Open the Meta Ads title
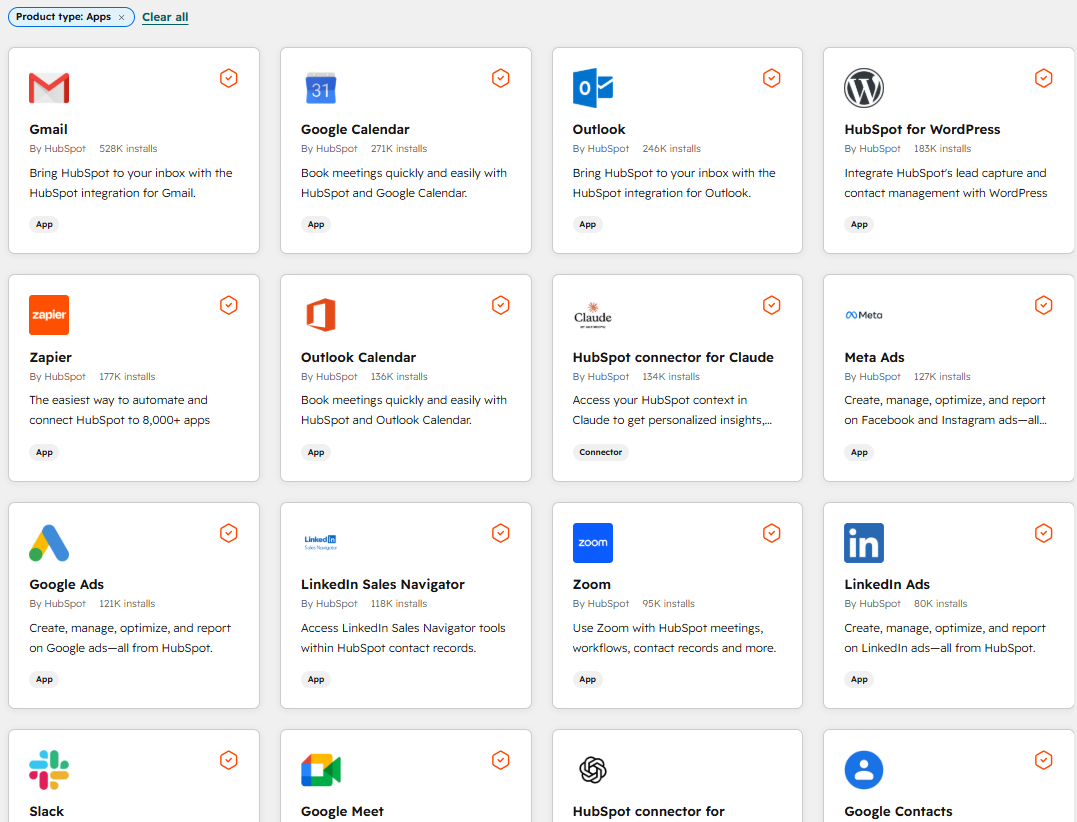 [x=874, y=357]
